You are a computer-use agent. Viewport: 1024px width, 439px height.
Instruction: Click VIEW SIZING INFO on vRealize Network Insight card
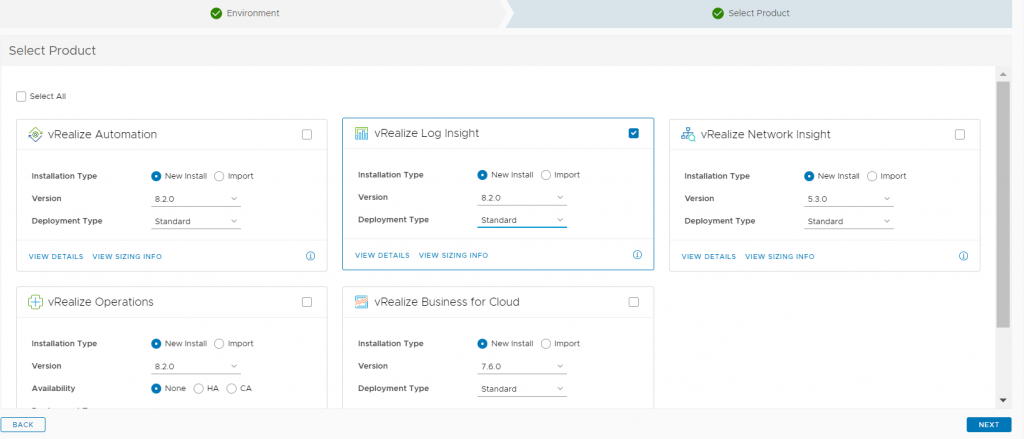[780, 257]
